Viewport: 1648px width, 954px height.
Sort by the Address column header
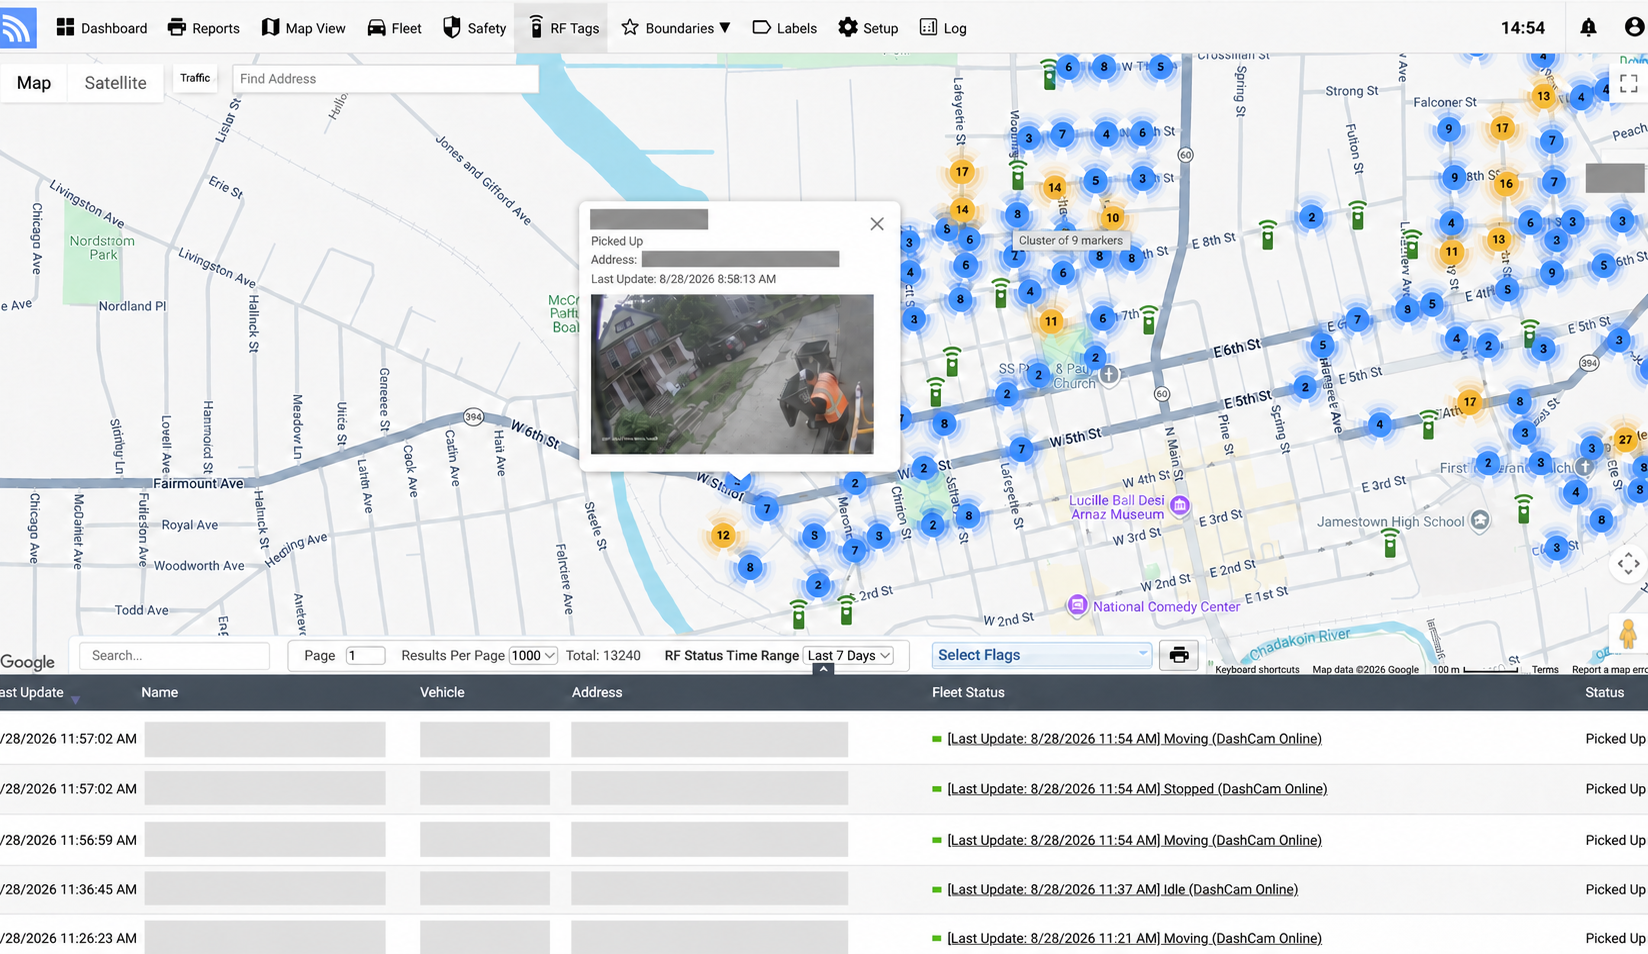pyautogui.click(x=597, y=692)
